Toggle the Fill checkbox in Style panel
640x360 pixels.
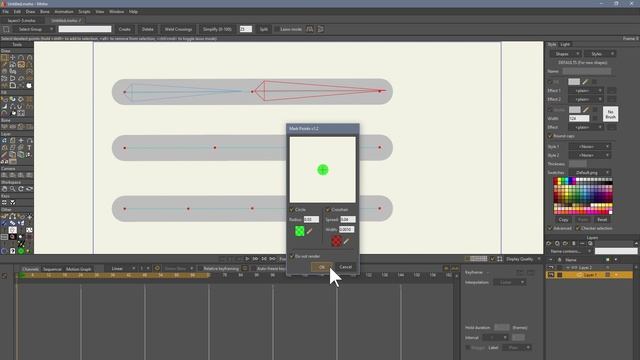point(550,82)
